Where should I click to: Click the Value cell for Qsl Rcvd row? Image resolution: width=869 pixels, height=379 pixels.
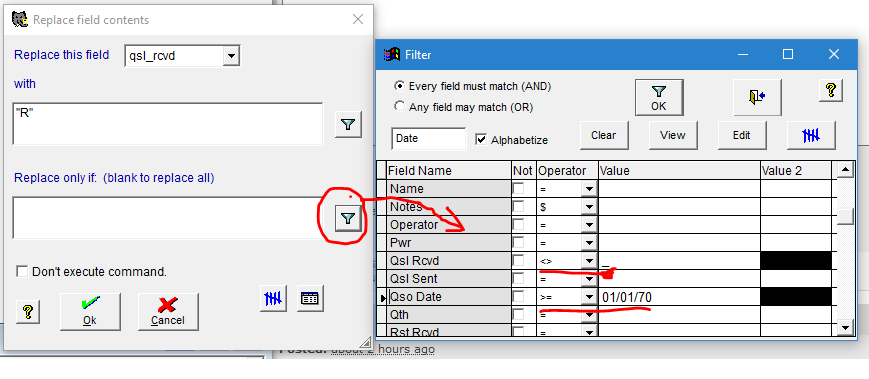679,260
